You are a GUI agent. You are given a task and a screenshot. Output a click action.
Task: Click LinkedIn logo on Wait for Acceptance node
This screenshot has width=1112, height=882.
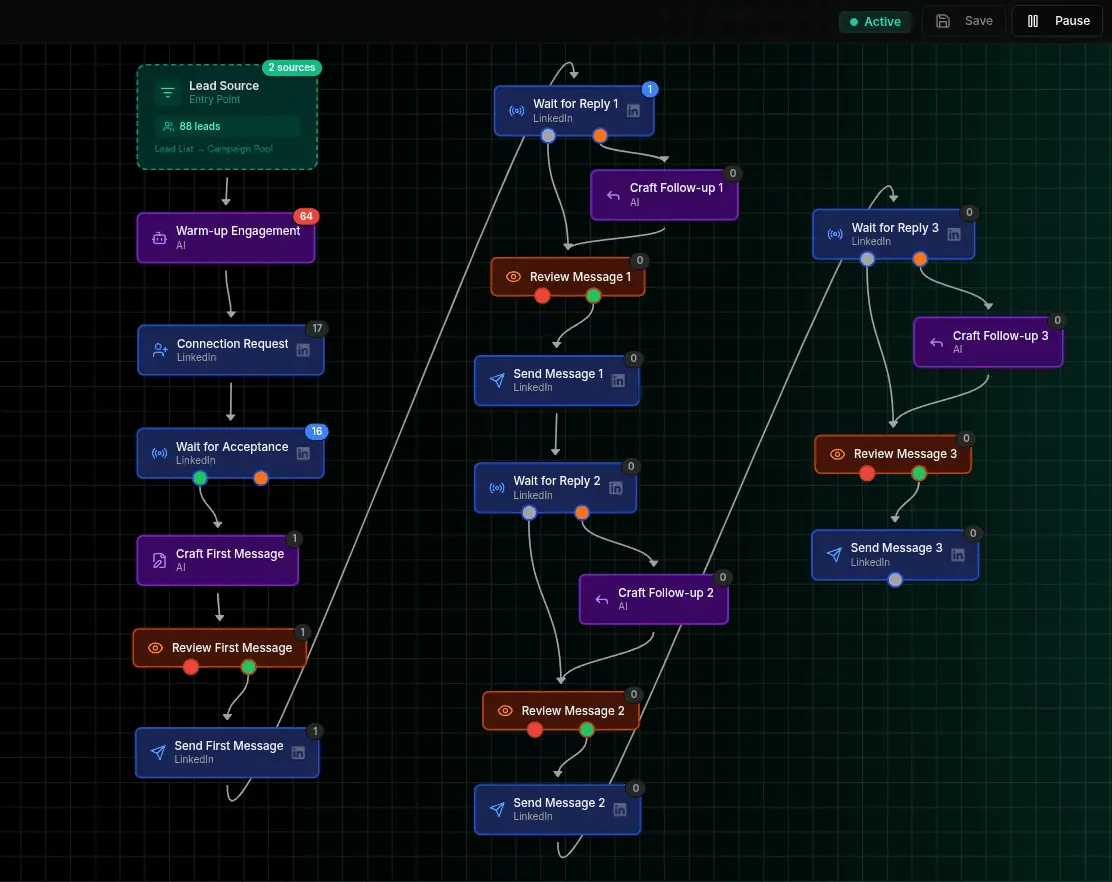tap(303, 453)
